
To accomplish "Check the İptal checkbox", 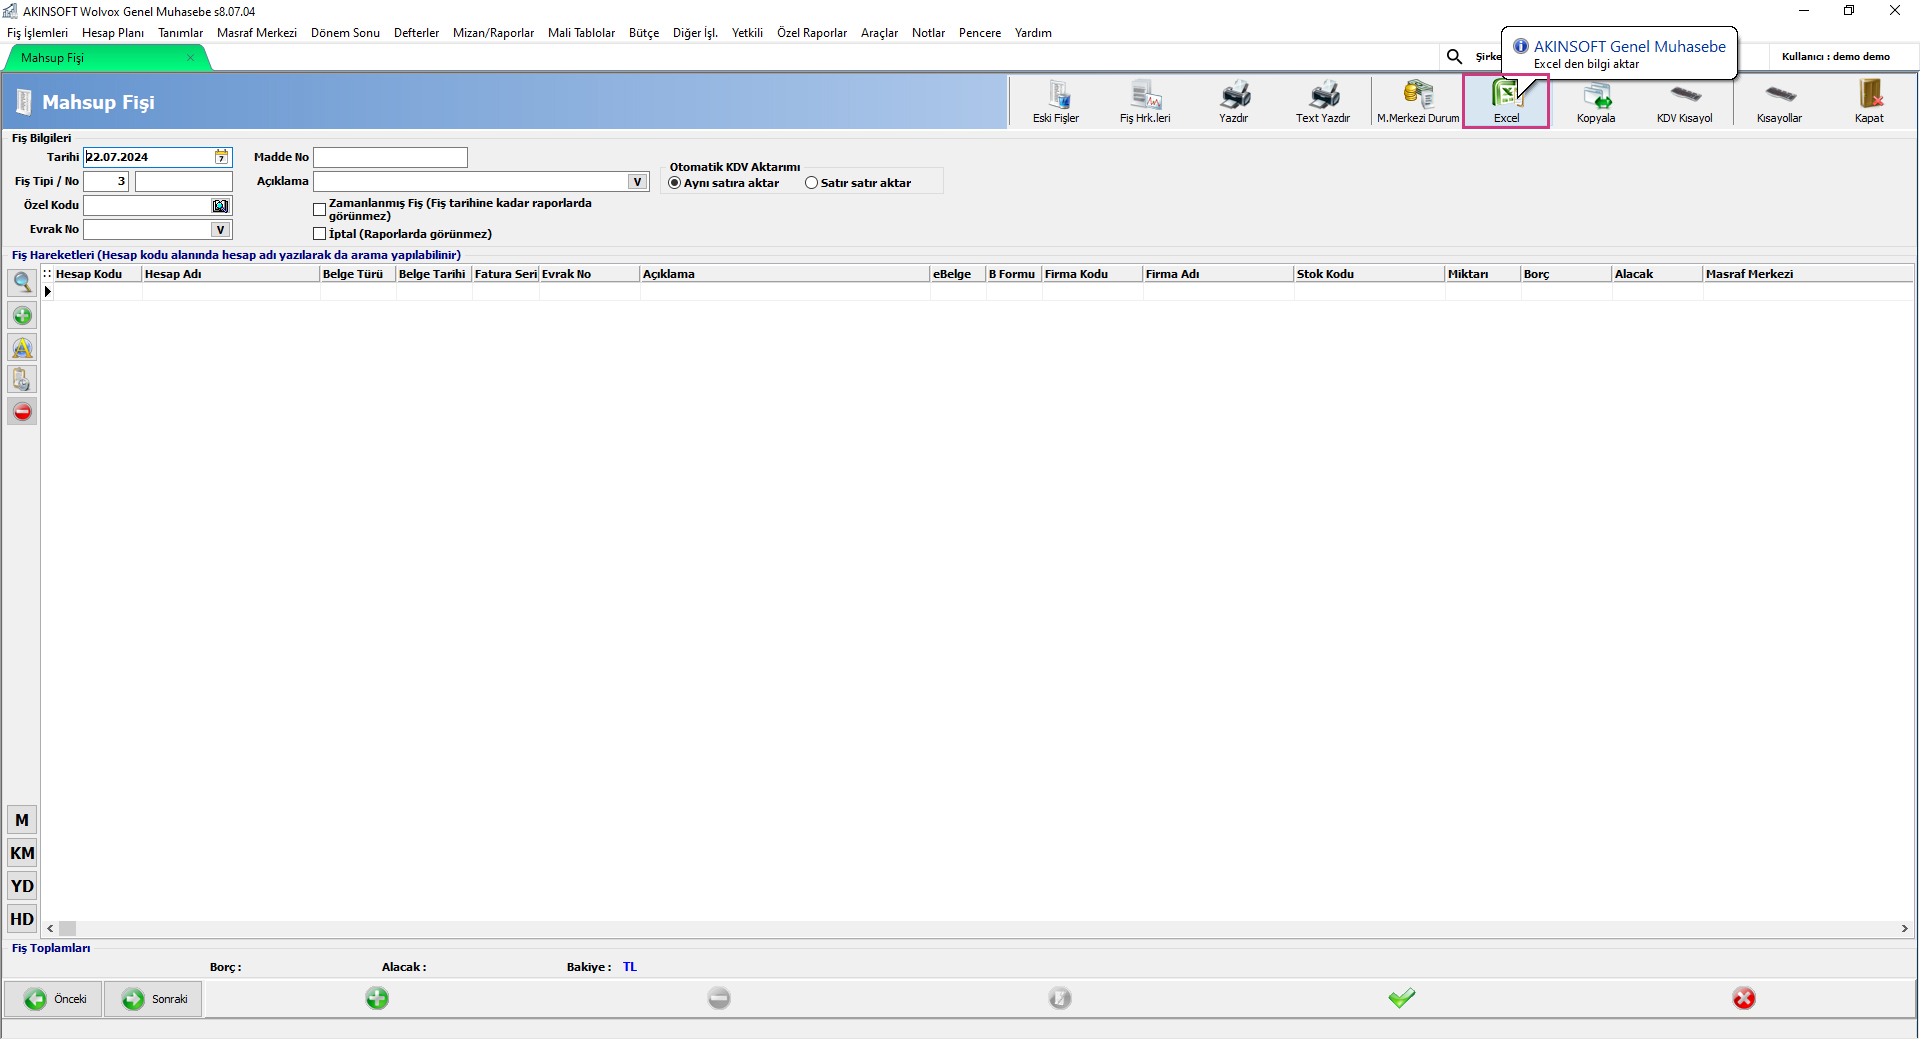I will (x=320, y=234).
